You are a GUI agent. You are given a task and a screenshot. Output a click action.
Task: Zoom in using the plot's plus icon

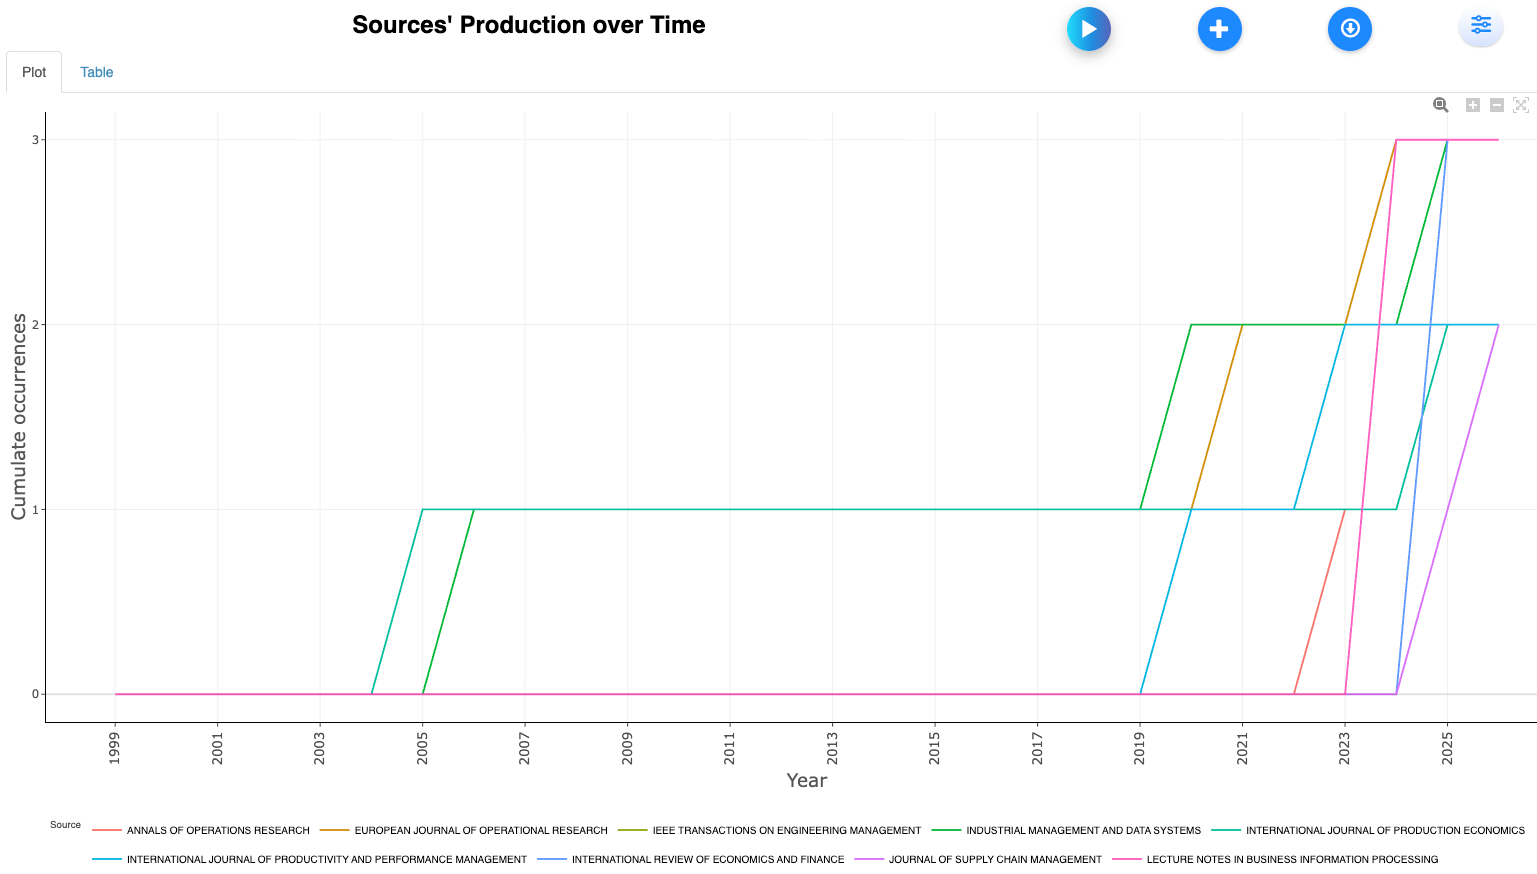click(1473, 105)
